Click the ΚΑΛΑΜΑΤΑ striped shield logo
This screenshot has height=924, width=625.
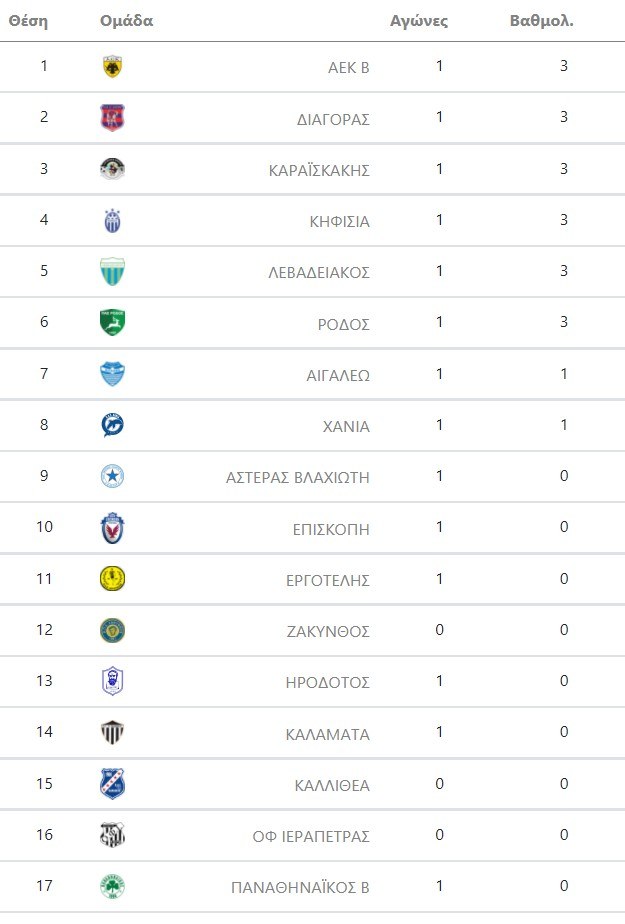coord(113,732)
